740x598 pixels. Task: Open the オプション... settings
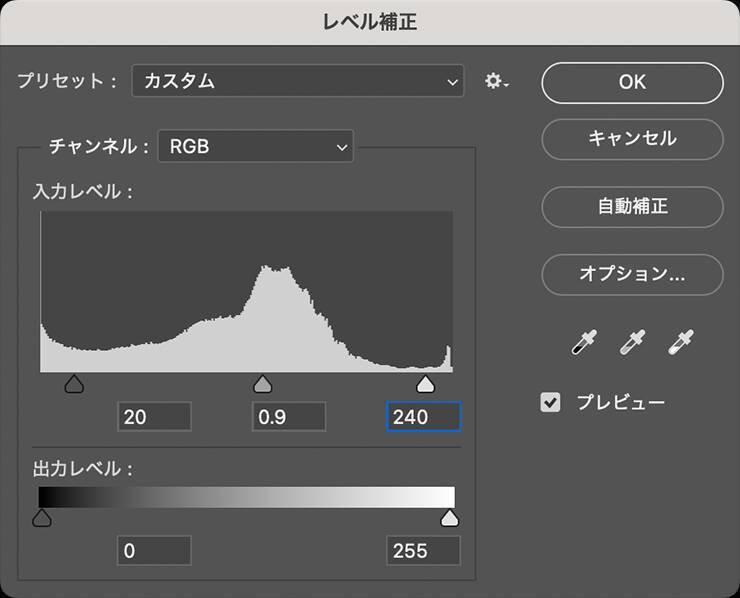[632, 273]
